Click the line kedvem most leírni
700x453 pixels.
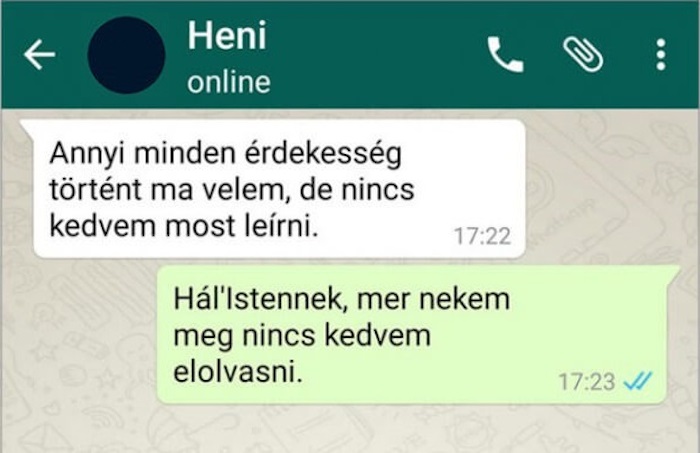184,226
